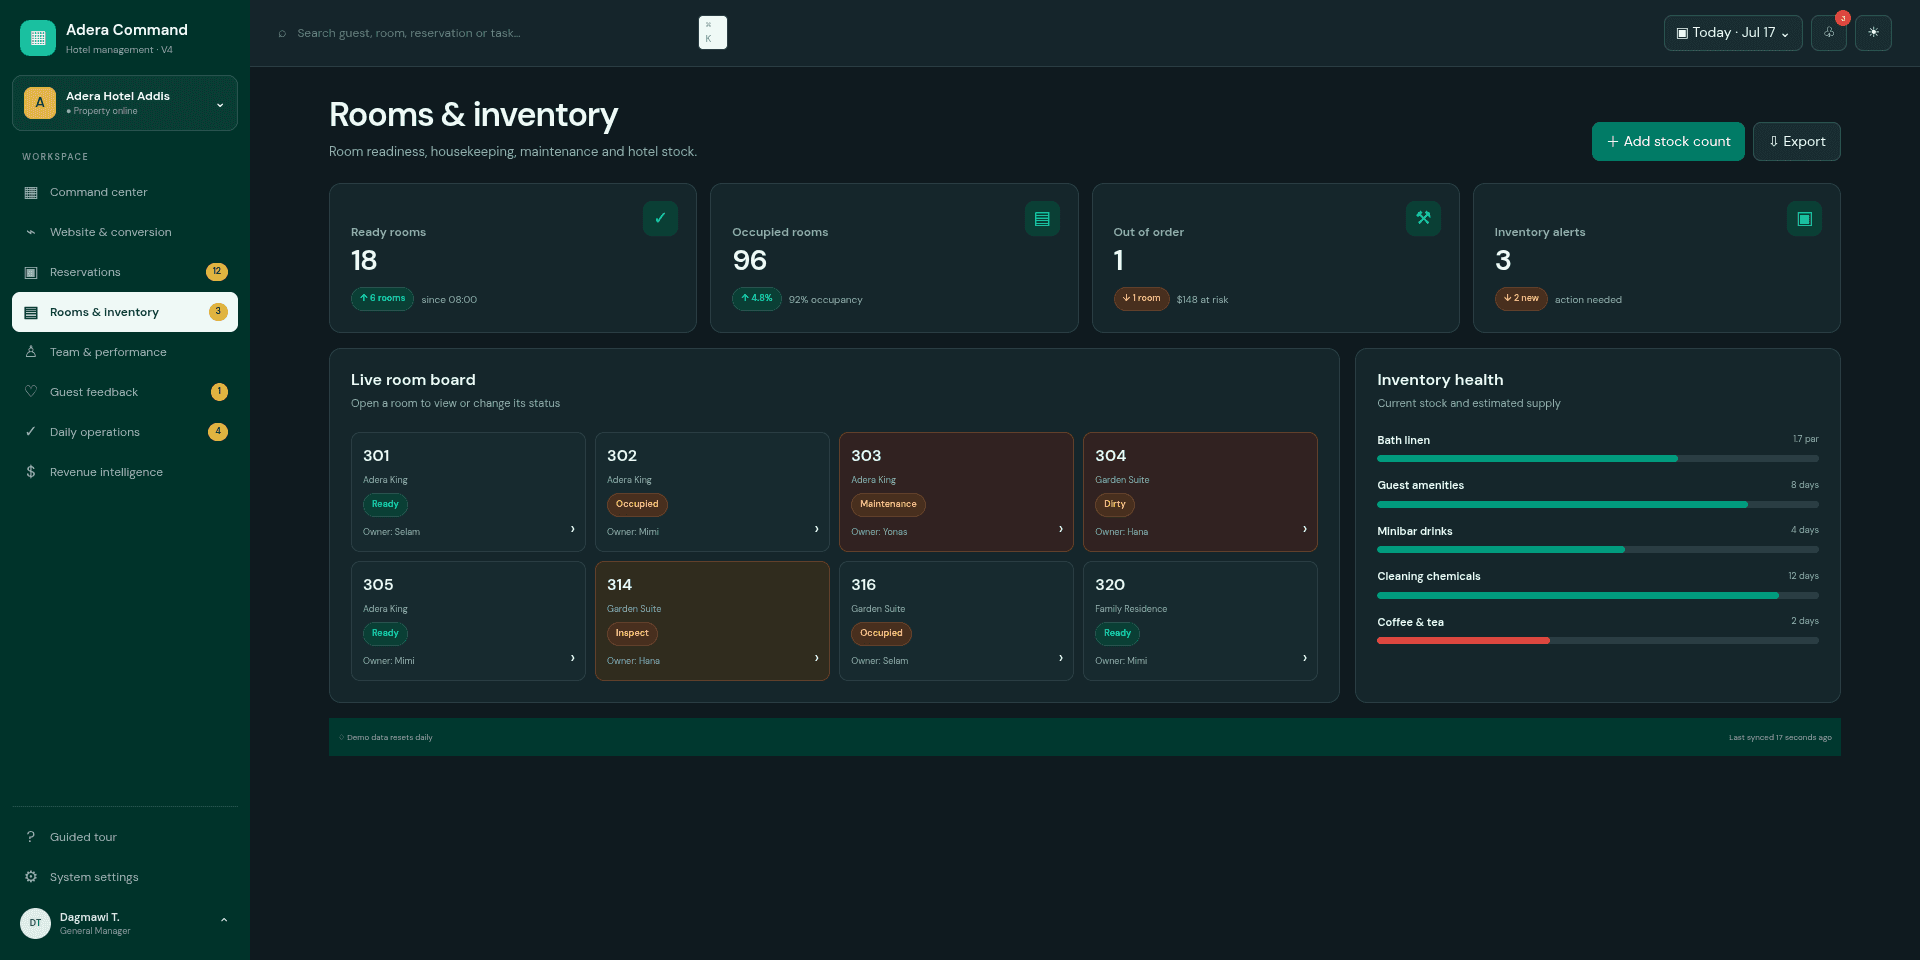Click the Rooms & Inventory sidebar icon

(x=31, y=312)
